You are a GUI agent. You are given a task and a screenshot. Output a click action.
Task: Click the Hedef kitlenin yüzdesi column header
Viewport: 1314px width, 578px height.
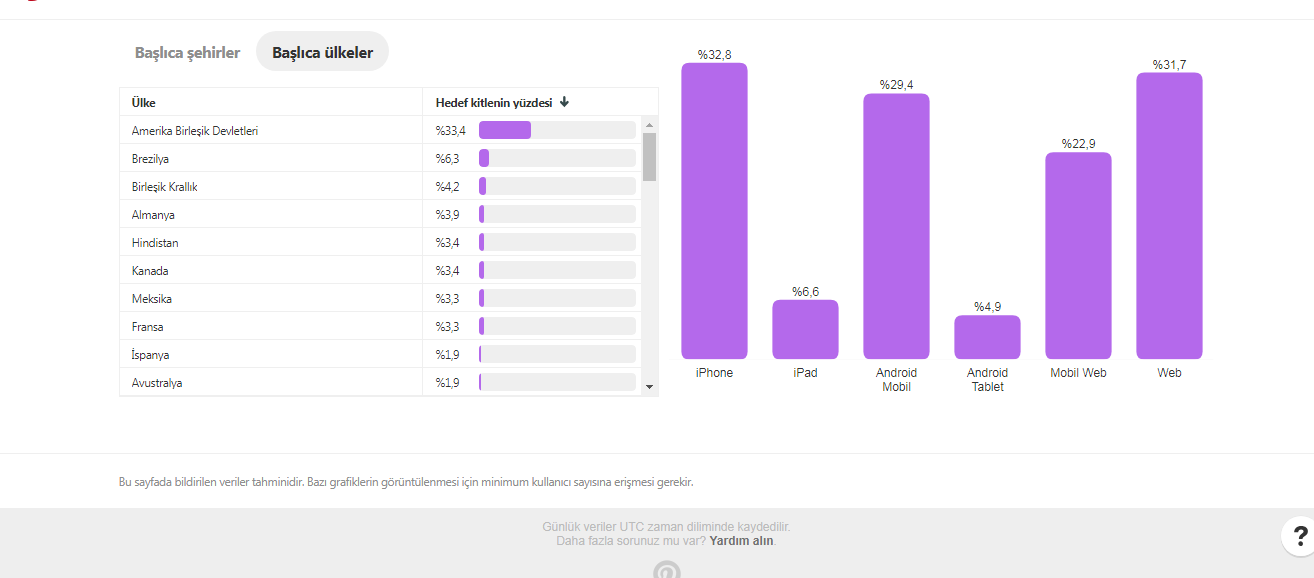[494, 103]
